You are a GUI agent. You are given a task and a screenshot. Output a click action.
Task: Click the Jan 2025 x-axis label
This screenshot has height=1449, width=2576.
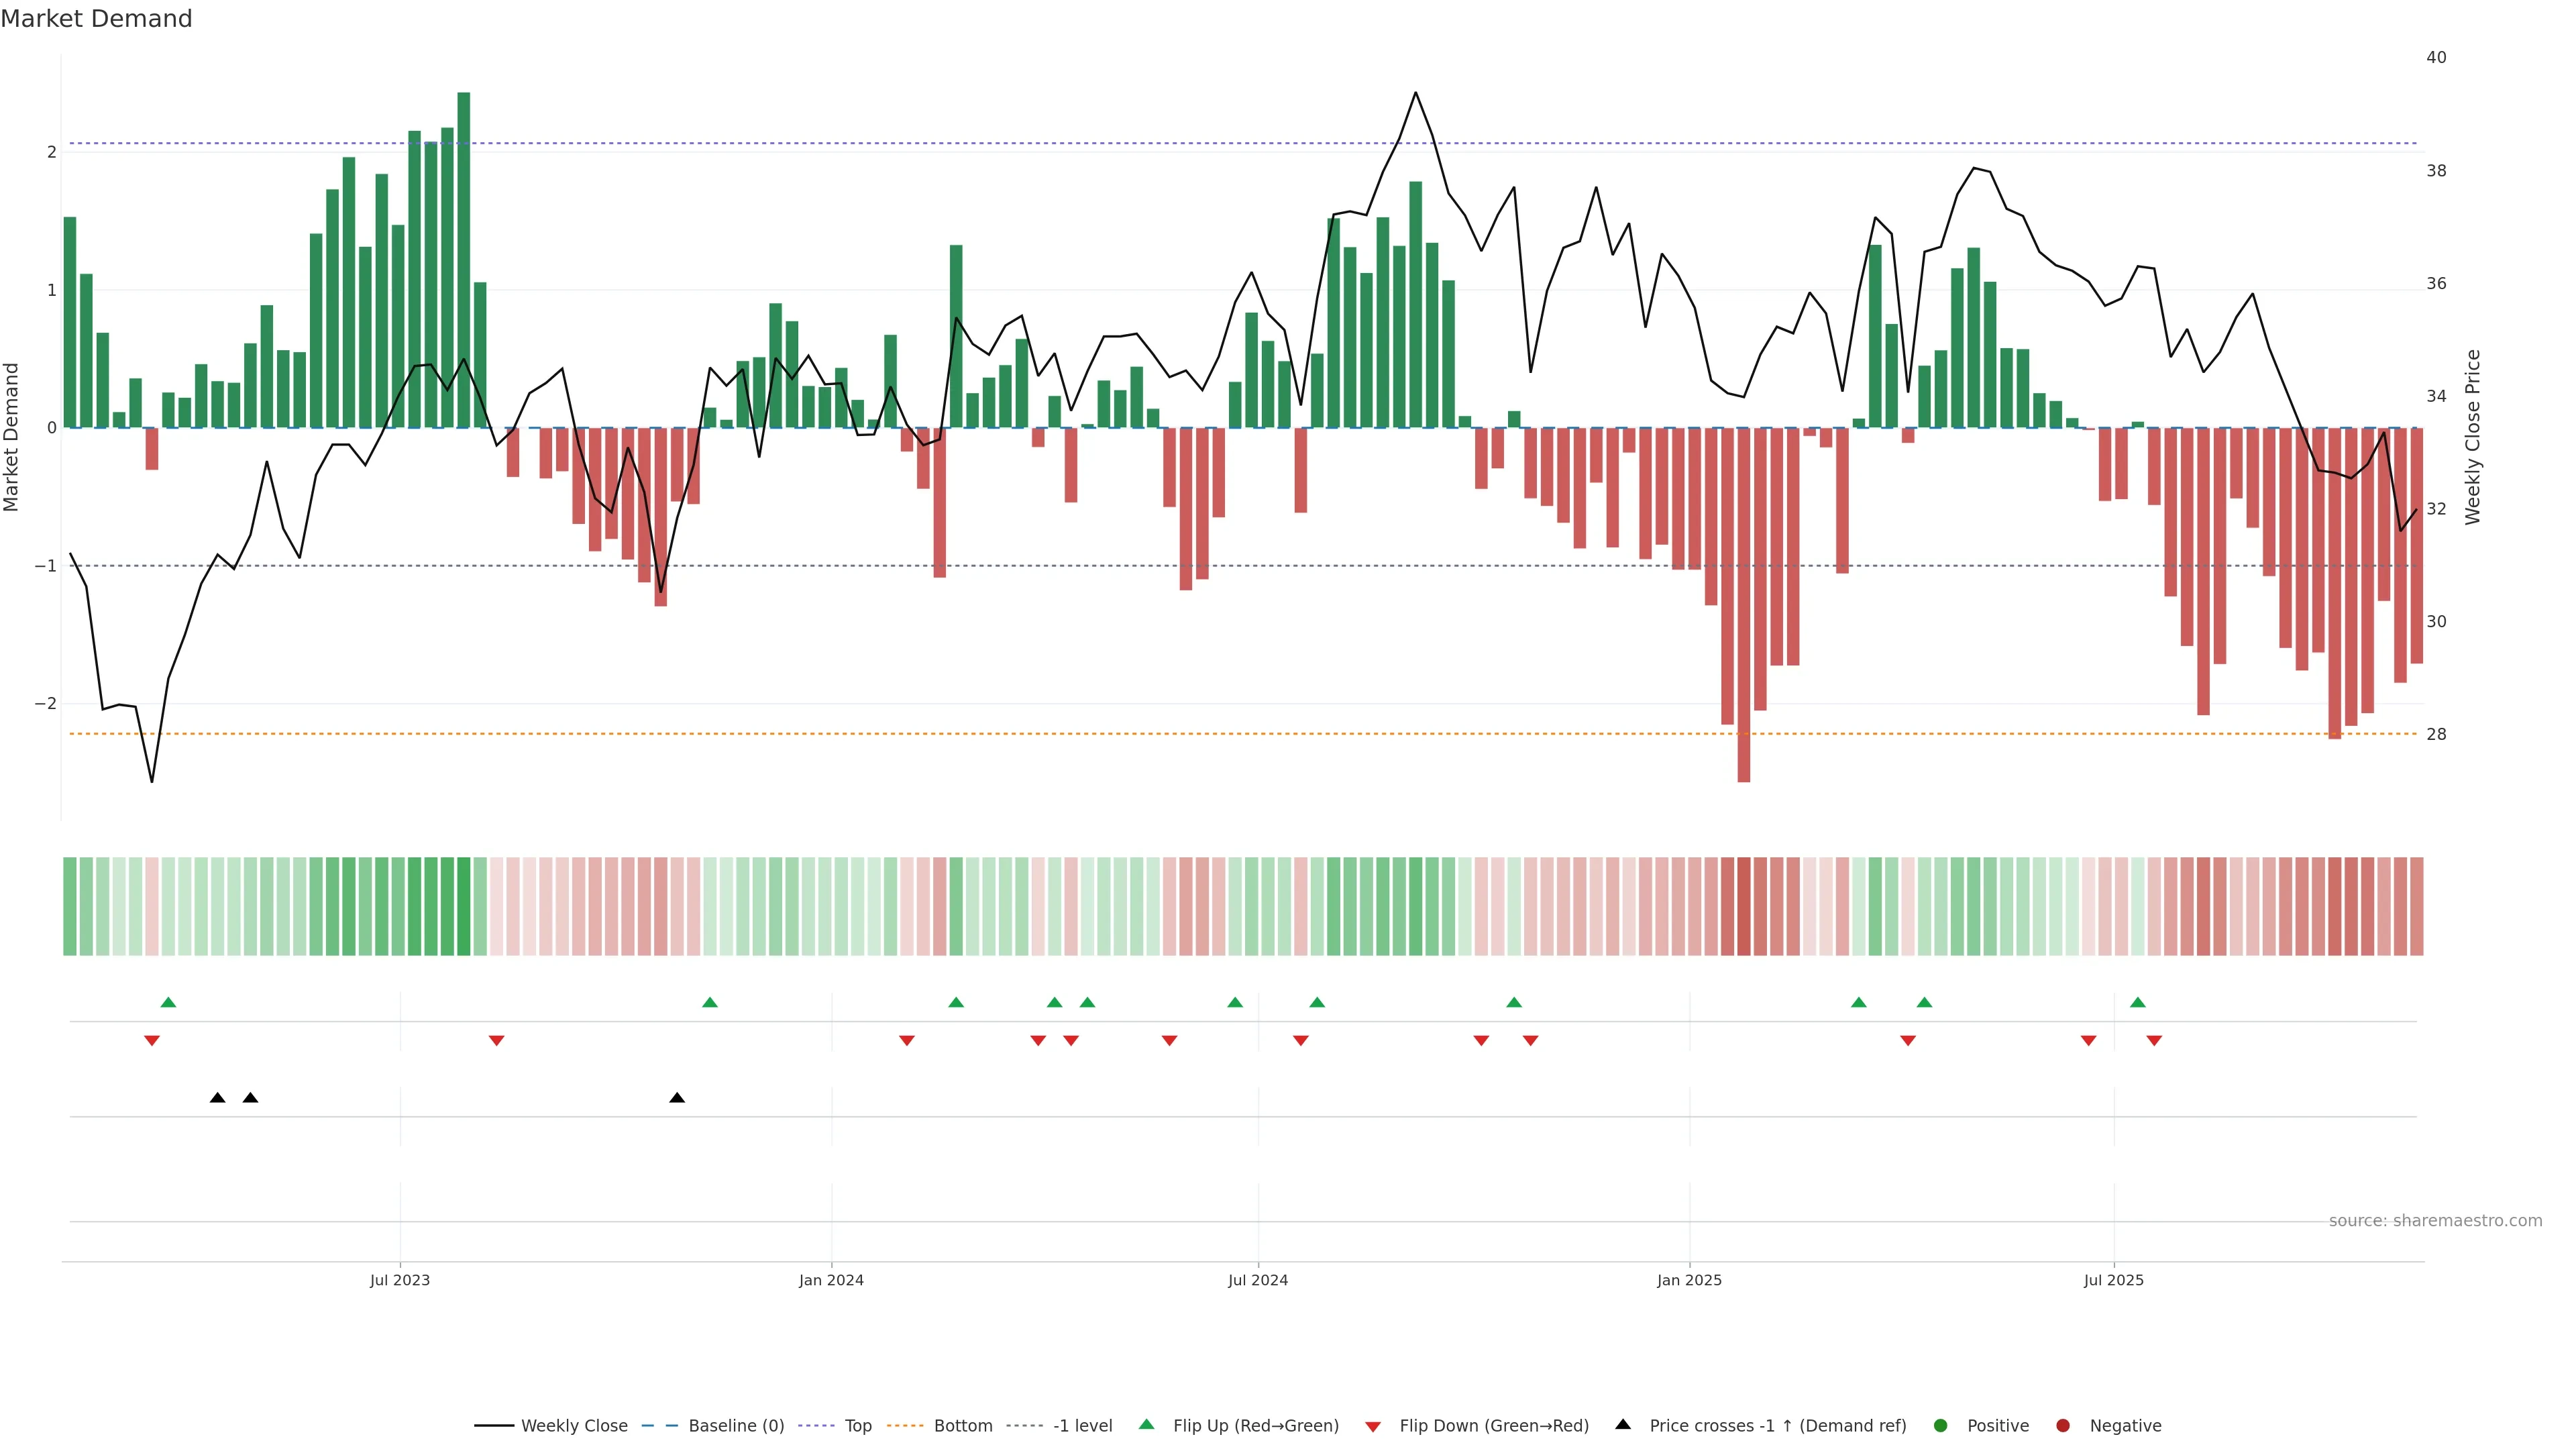[1689, 1281]
